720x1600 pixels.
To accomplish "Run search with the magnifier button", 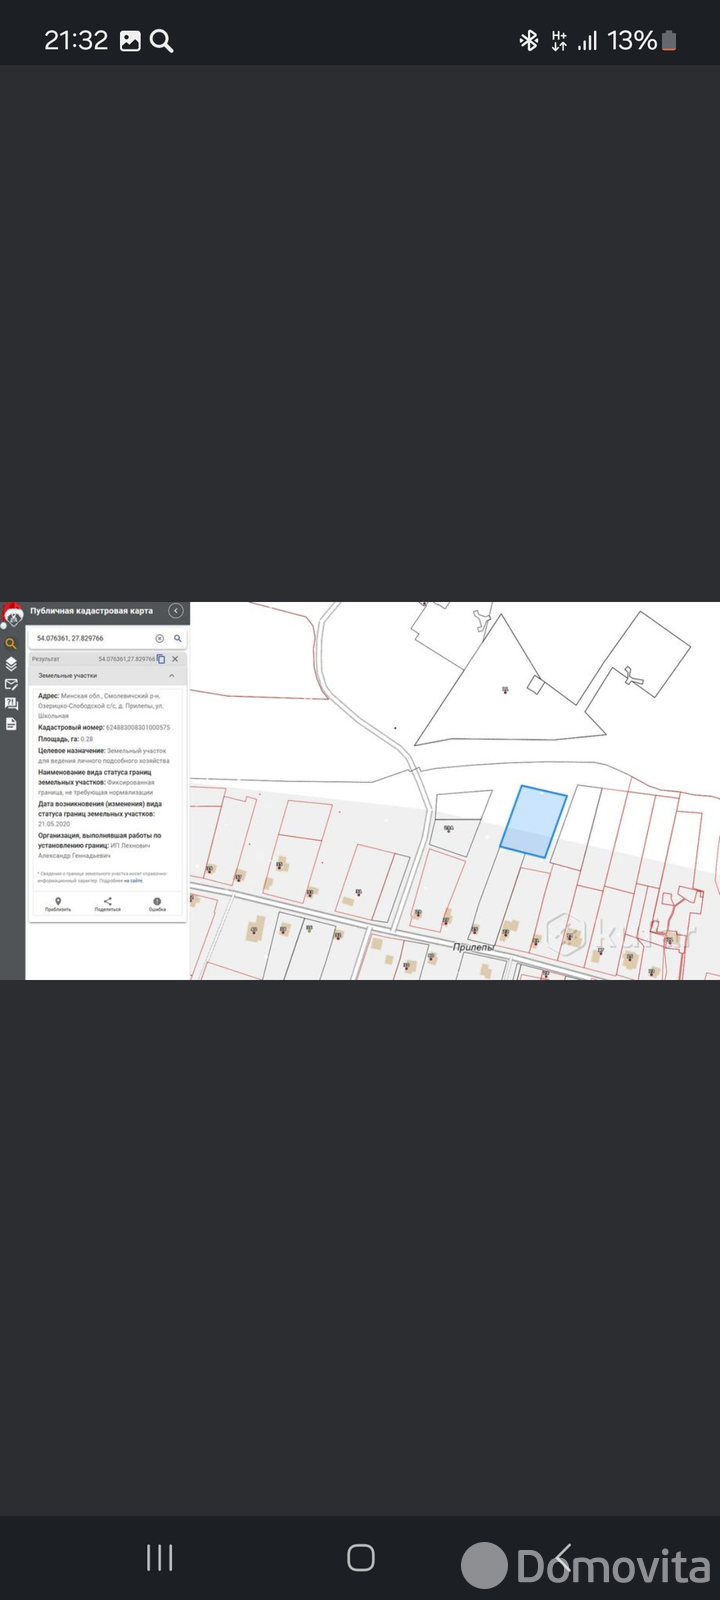I will pyautogui.click(x=178, y=638).
